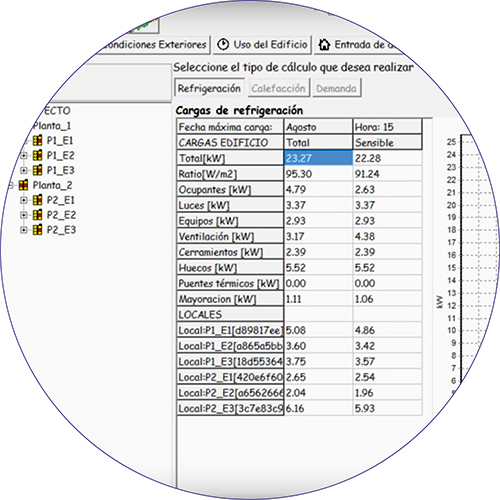Image resolution: width=500 pixels, height=500 pixels.
Task: Click the Local:P1_E1 row header
Action: (230, 330)
